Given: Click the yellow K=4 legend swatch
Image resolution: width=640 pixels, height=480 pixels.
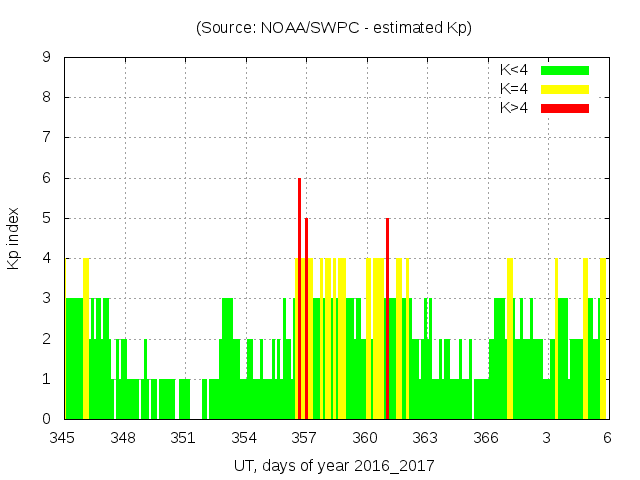Looking at the screenshot, I should click(x=565, y=89).
